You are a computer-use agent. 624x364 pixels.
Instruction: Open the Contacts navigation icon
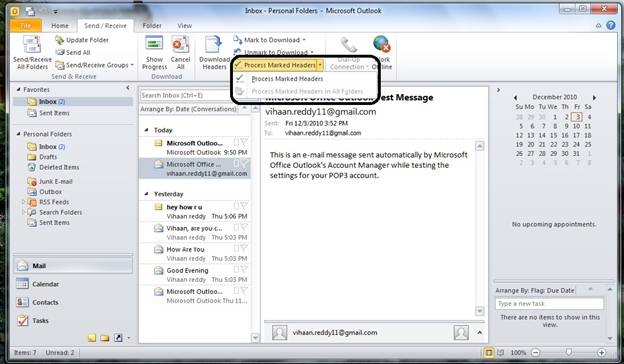pyautogui.click(x=22, y=302)
